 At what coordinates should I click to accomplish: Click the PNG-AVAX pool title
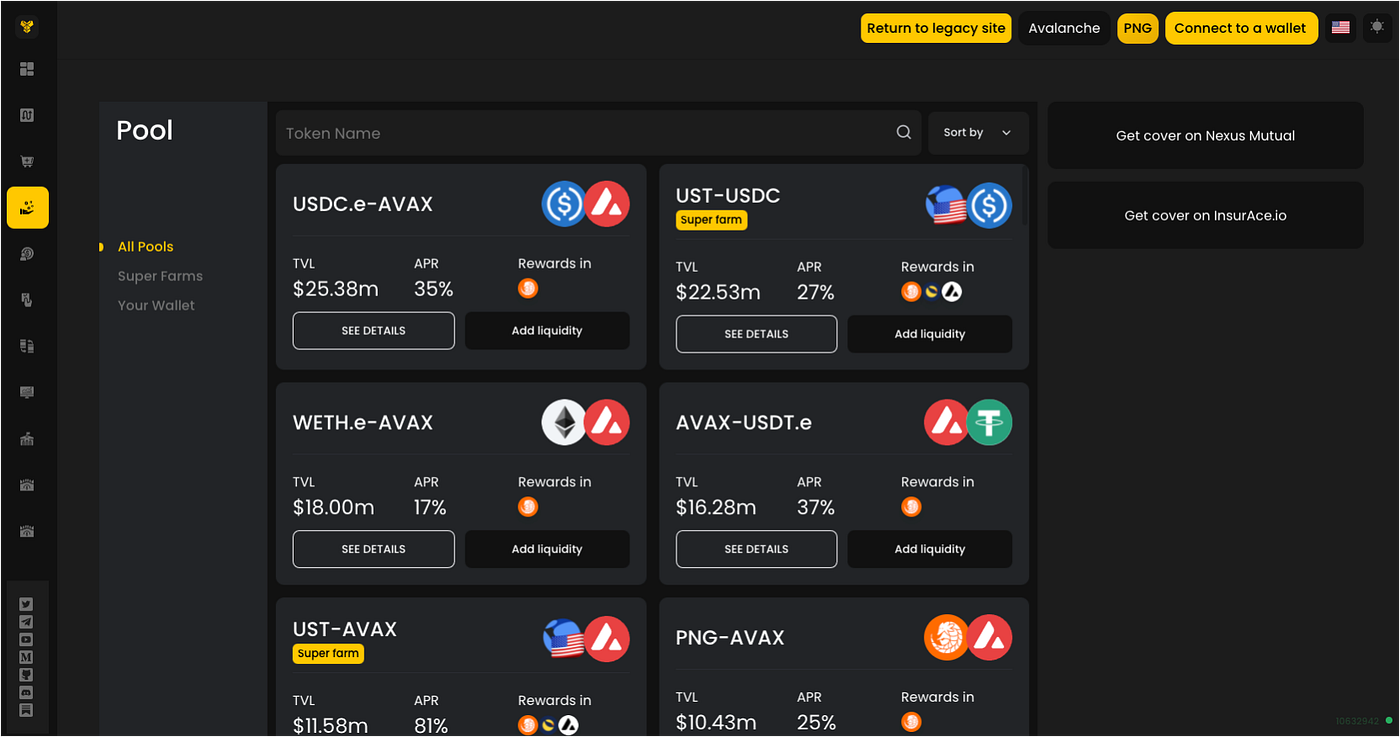pyautogui.click(x=730, y=637)
